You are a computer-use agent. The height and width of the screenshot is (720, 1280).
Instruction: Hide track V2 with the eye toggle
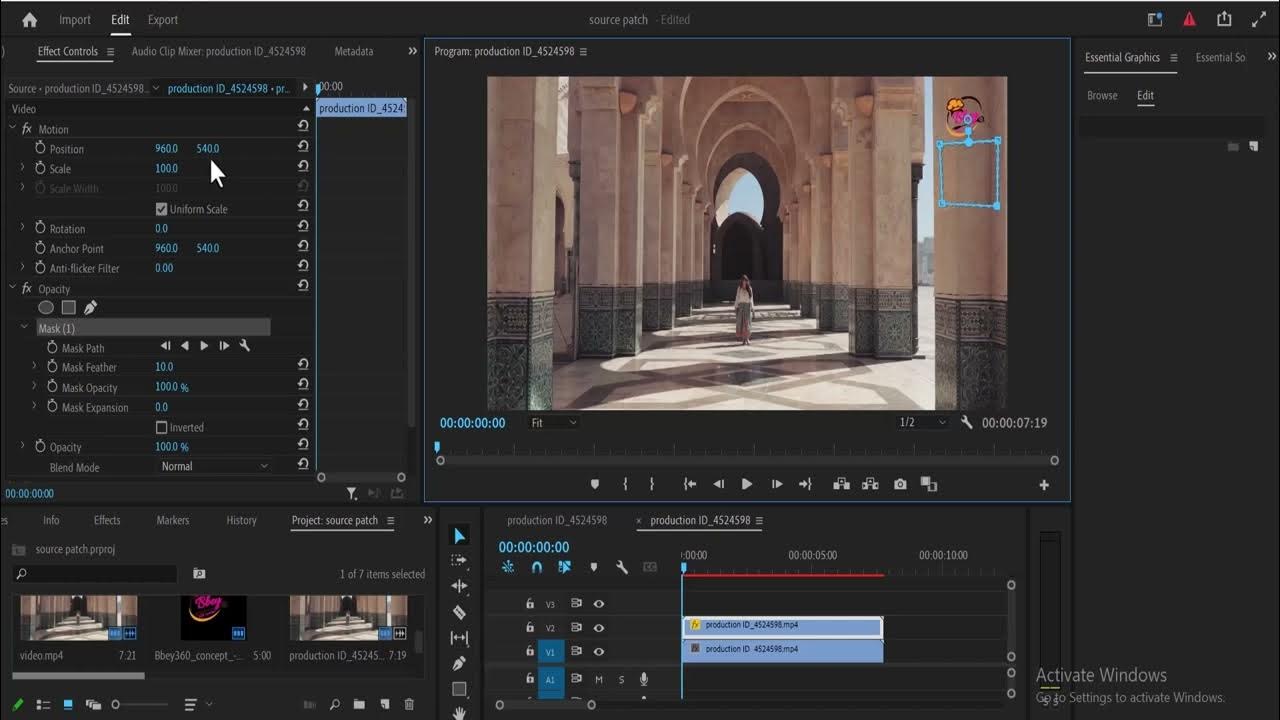point(599,628)
